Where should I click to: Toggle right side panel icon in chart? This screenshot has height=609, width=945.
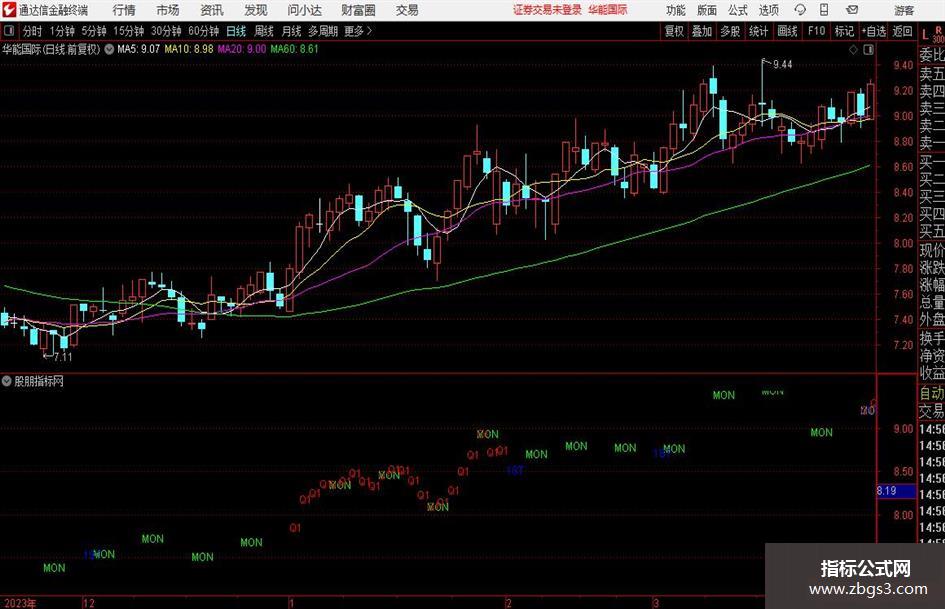click(868, 50)
